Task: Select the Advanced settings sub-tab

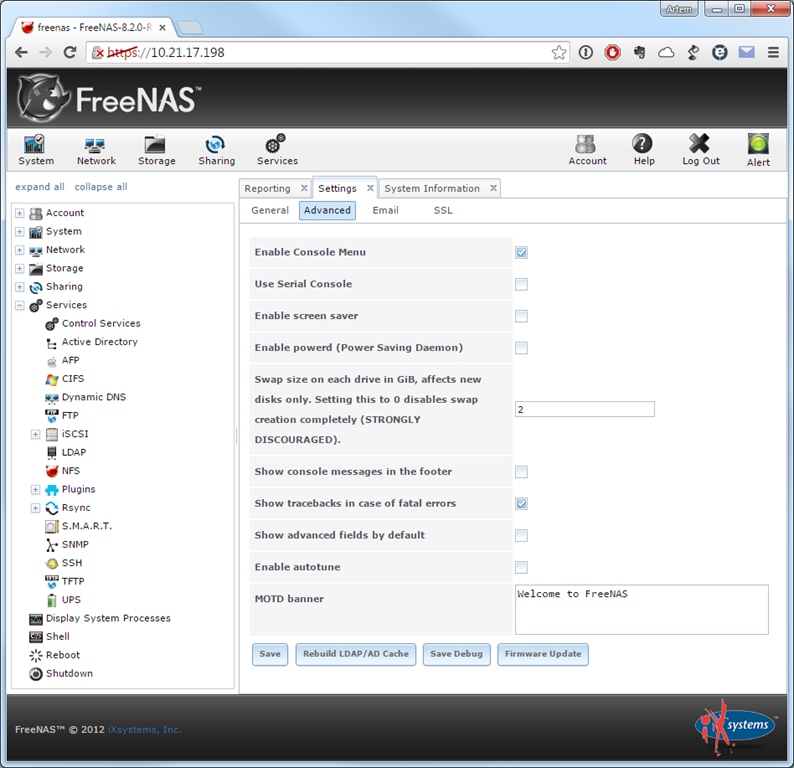Action: (x=327, y=211)
